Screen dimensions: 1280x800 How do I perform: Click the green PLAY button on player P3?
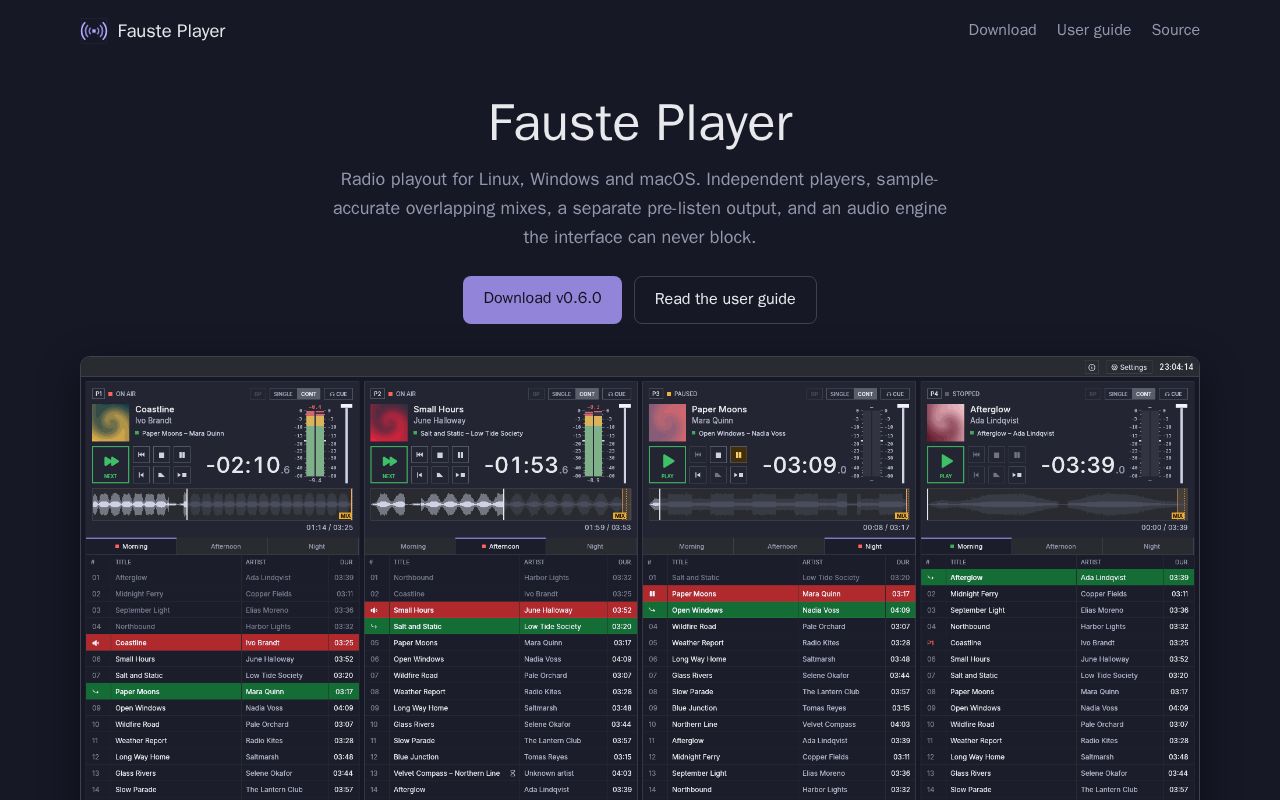tap(667, 464)
